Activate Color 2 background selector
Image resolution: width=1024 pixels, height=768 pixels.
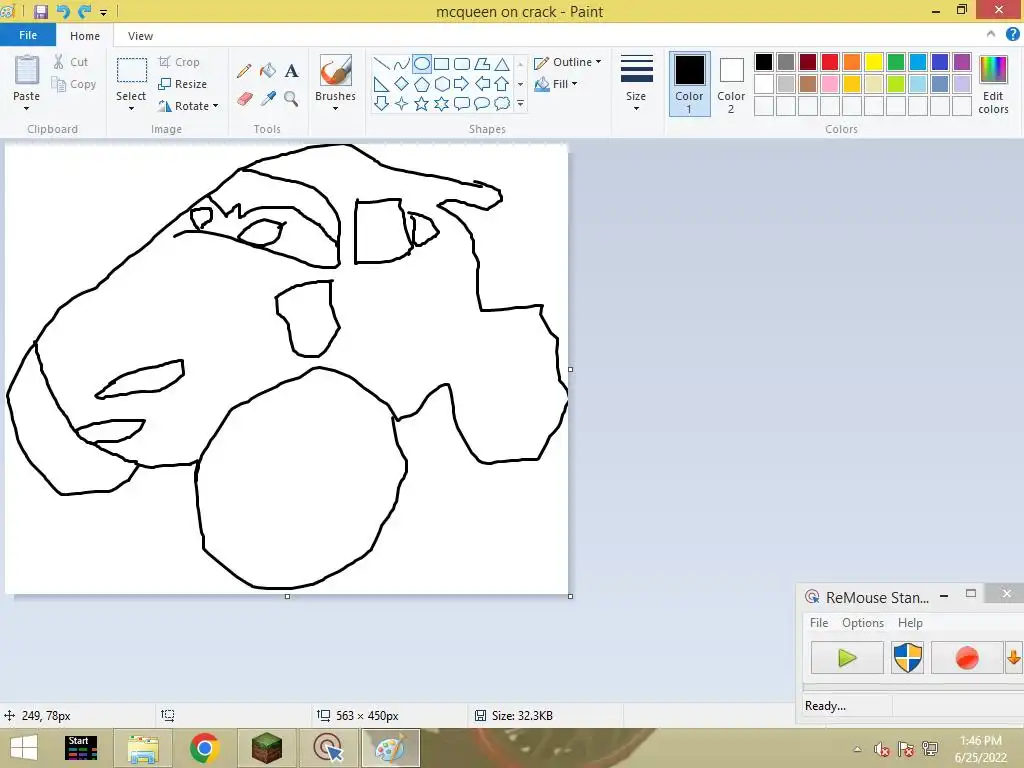click(x=731, y=84)
